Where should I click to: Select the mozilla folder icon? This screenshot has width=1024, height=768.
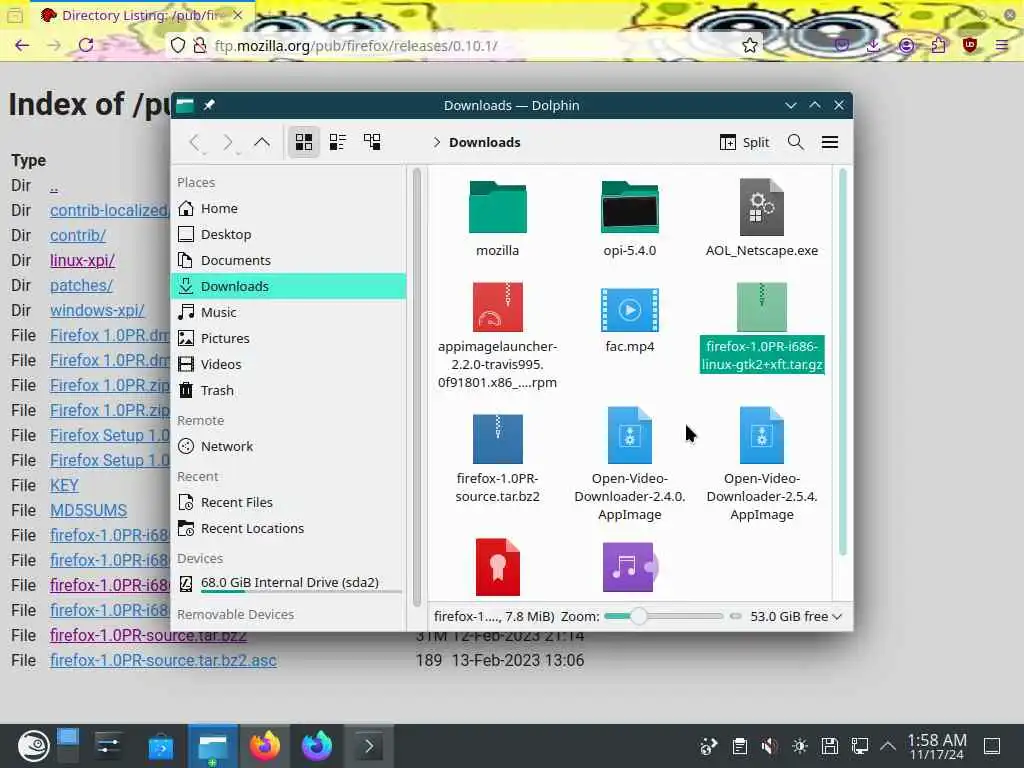pos(498,208)
